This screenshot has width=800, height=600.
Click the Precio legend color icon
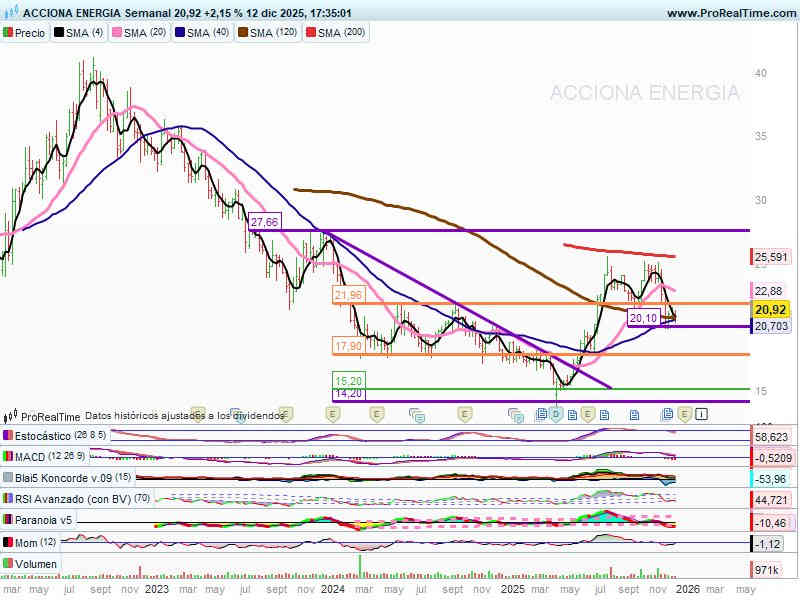tap(8, 33)
